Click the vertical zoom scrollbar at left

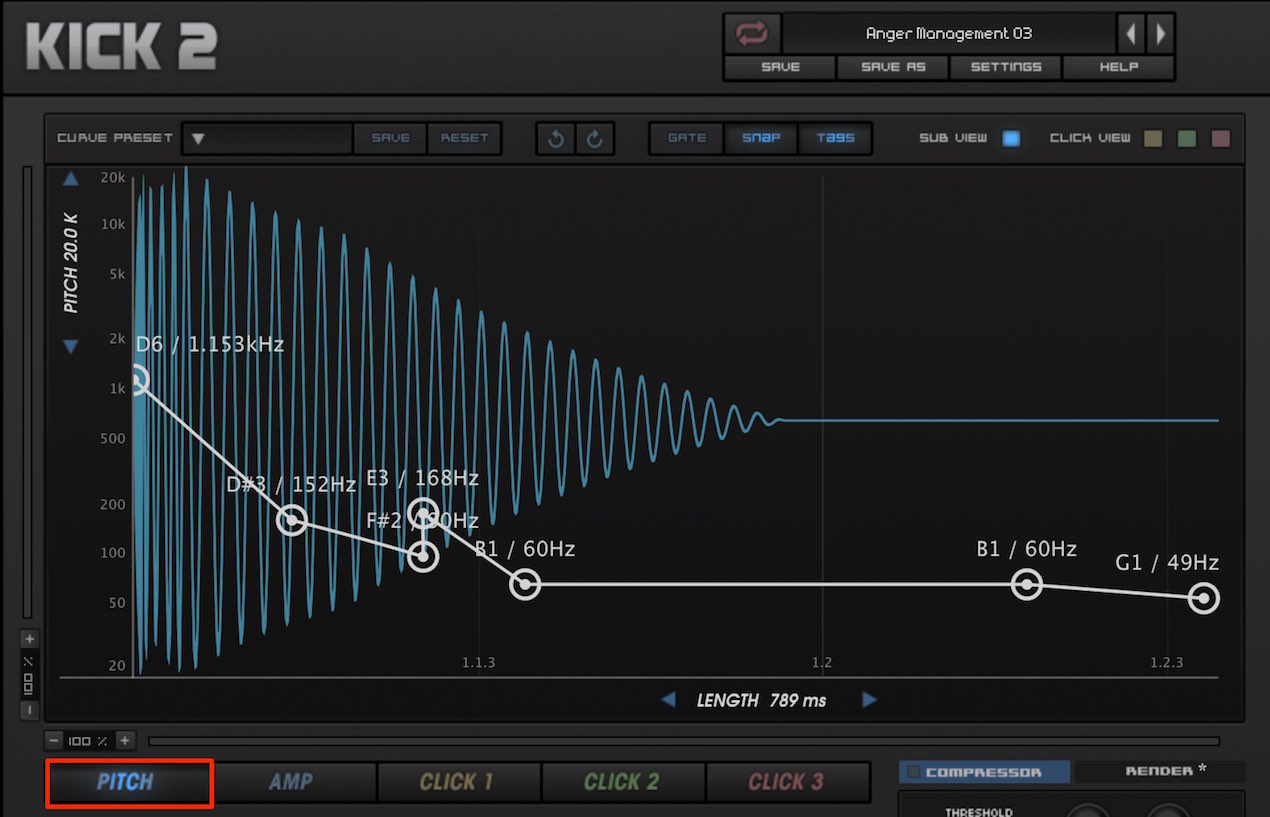click(28, 393)
